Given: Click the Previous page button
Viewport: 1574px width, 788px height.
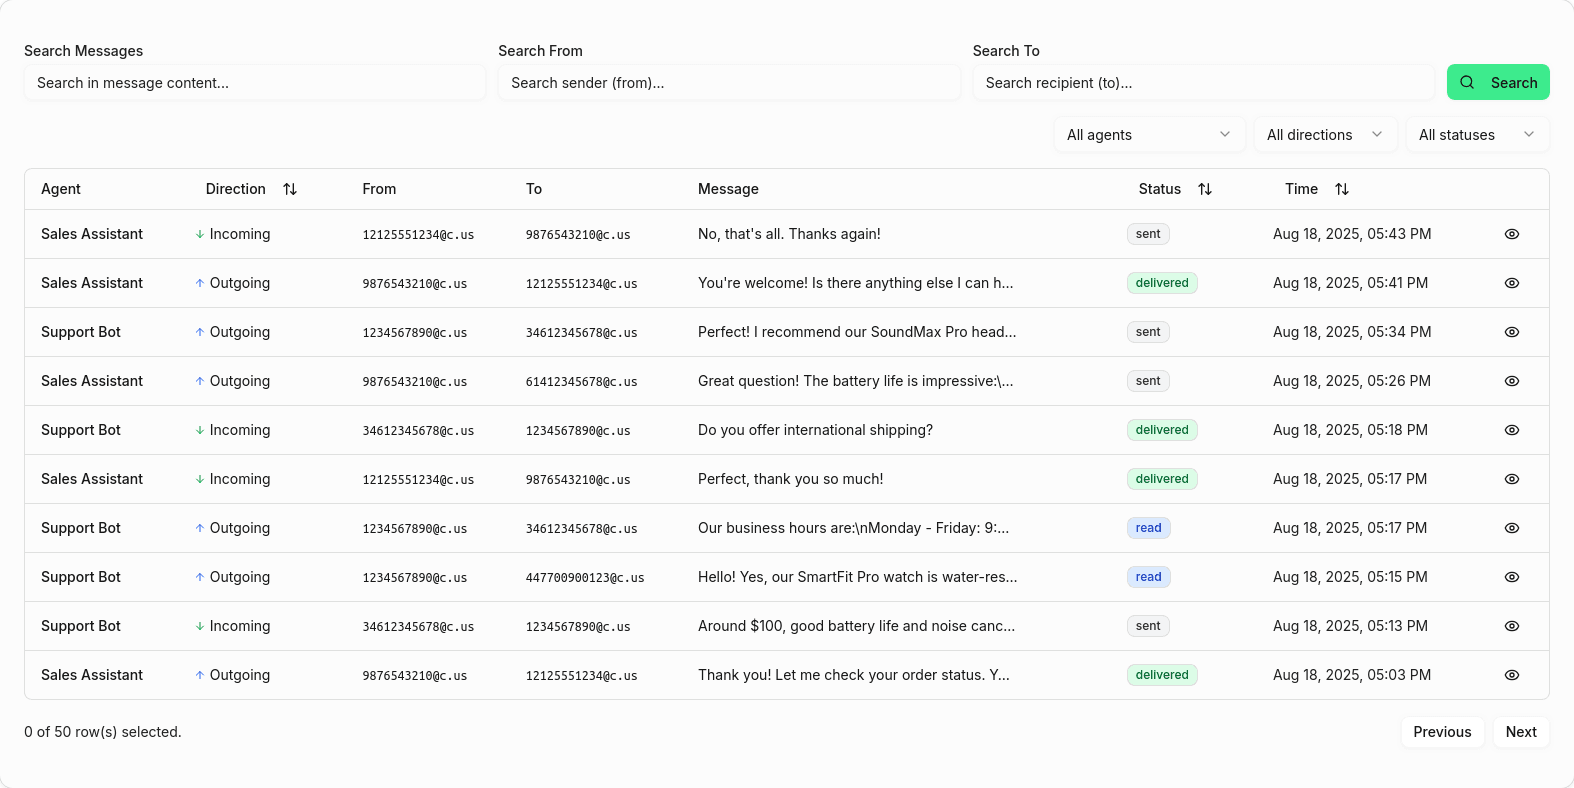Looking at the screenshot, I should pyautogui.click(x=1441, y=732).
